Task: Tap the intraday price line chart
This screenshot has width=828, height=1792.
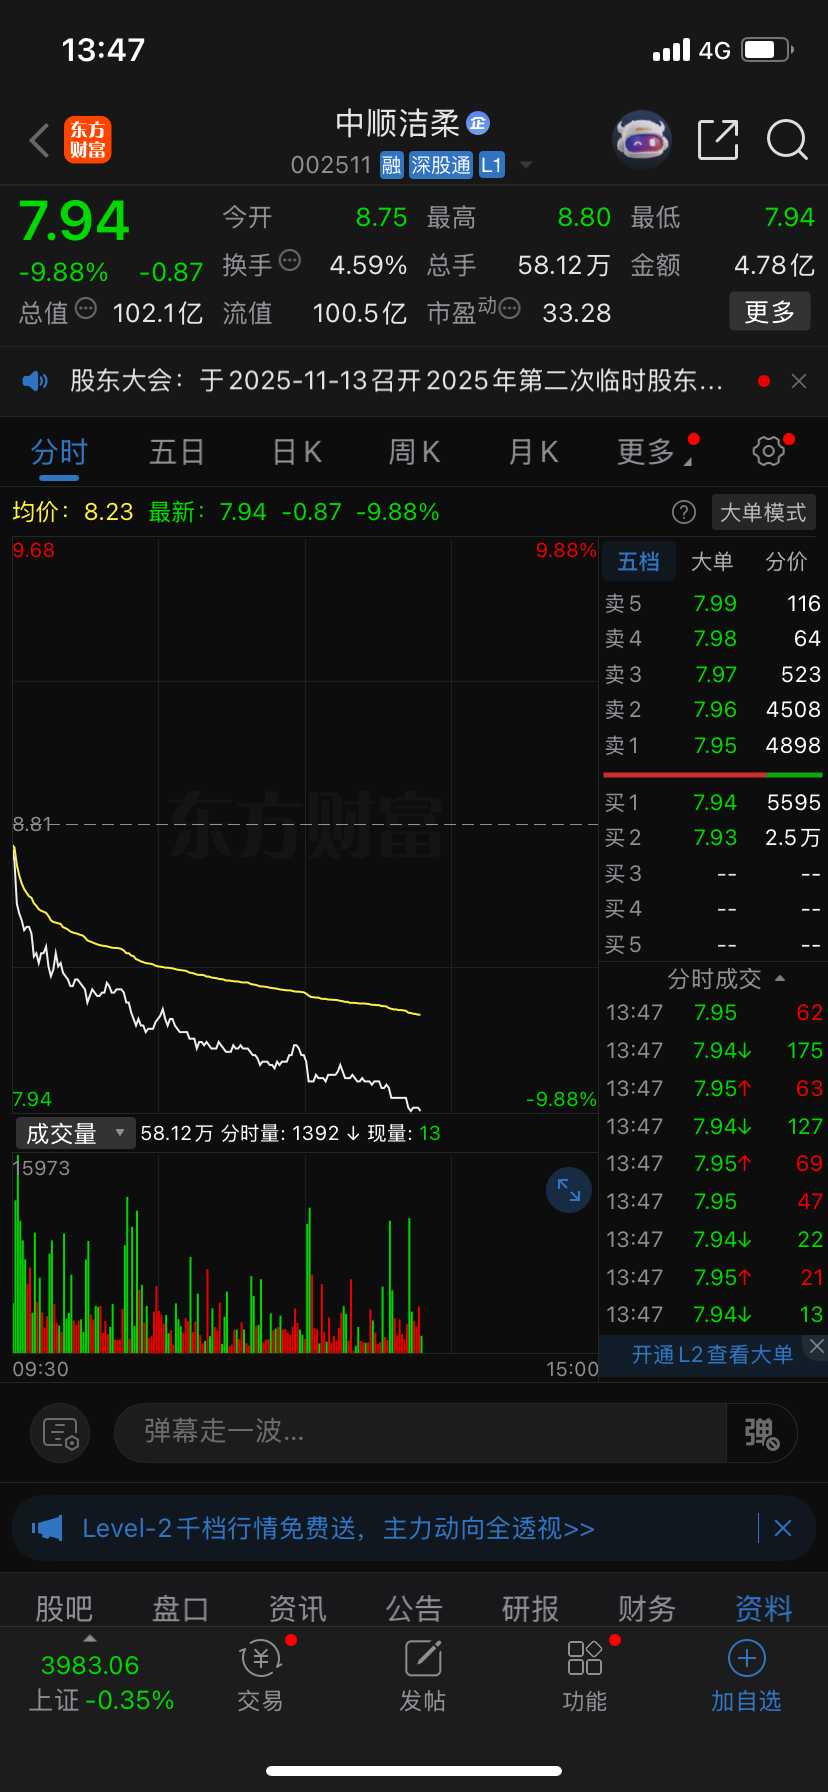Action: 305,825
